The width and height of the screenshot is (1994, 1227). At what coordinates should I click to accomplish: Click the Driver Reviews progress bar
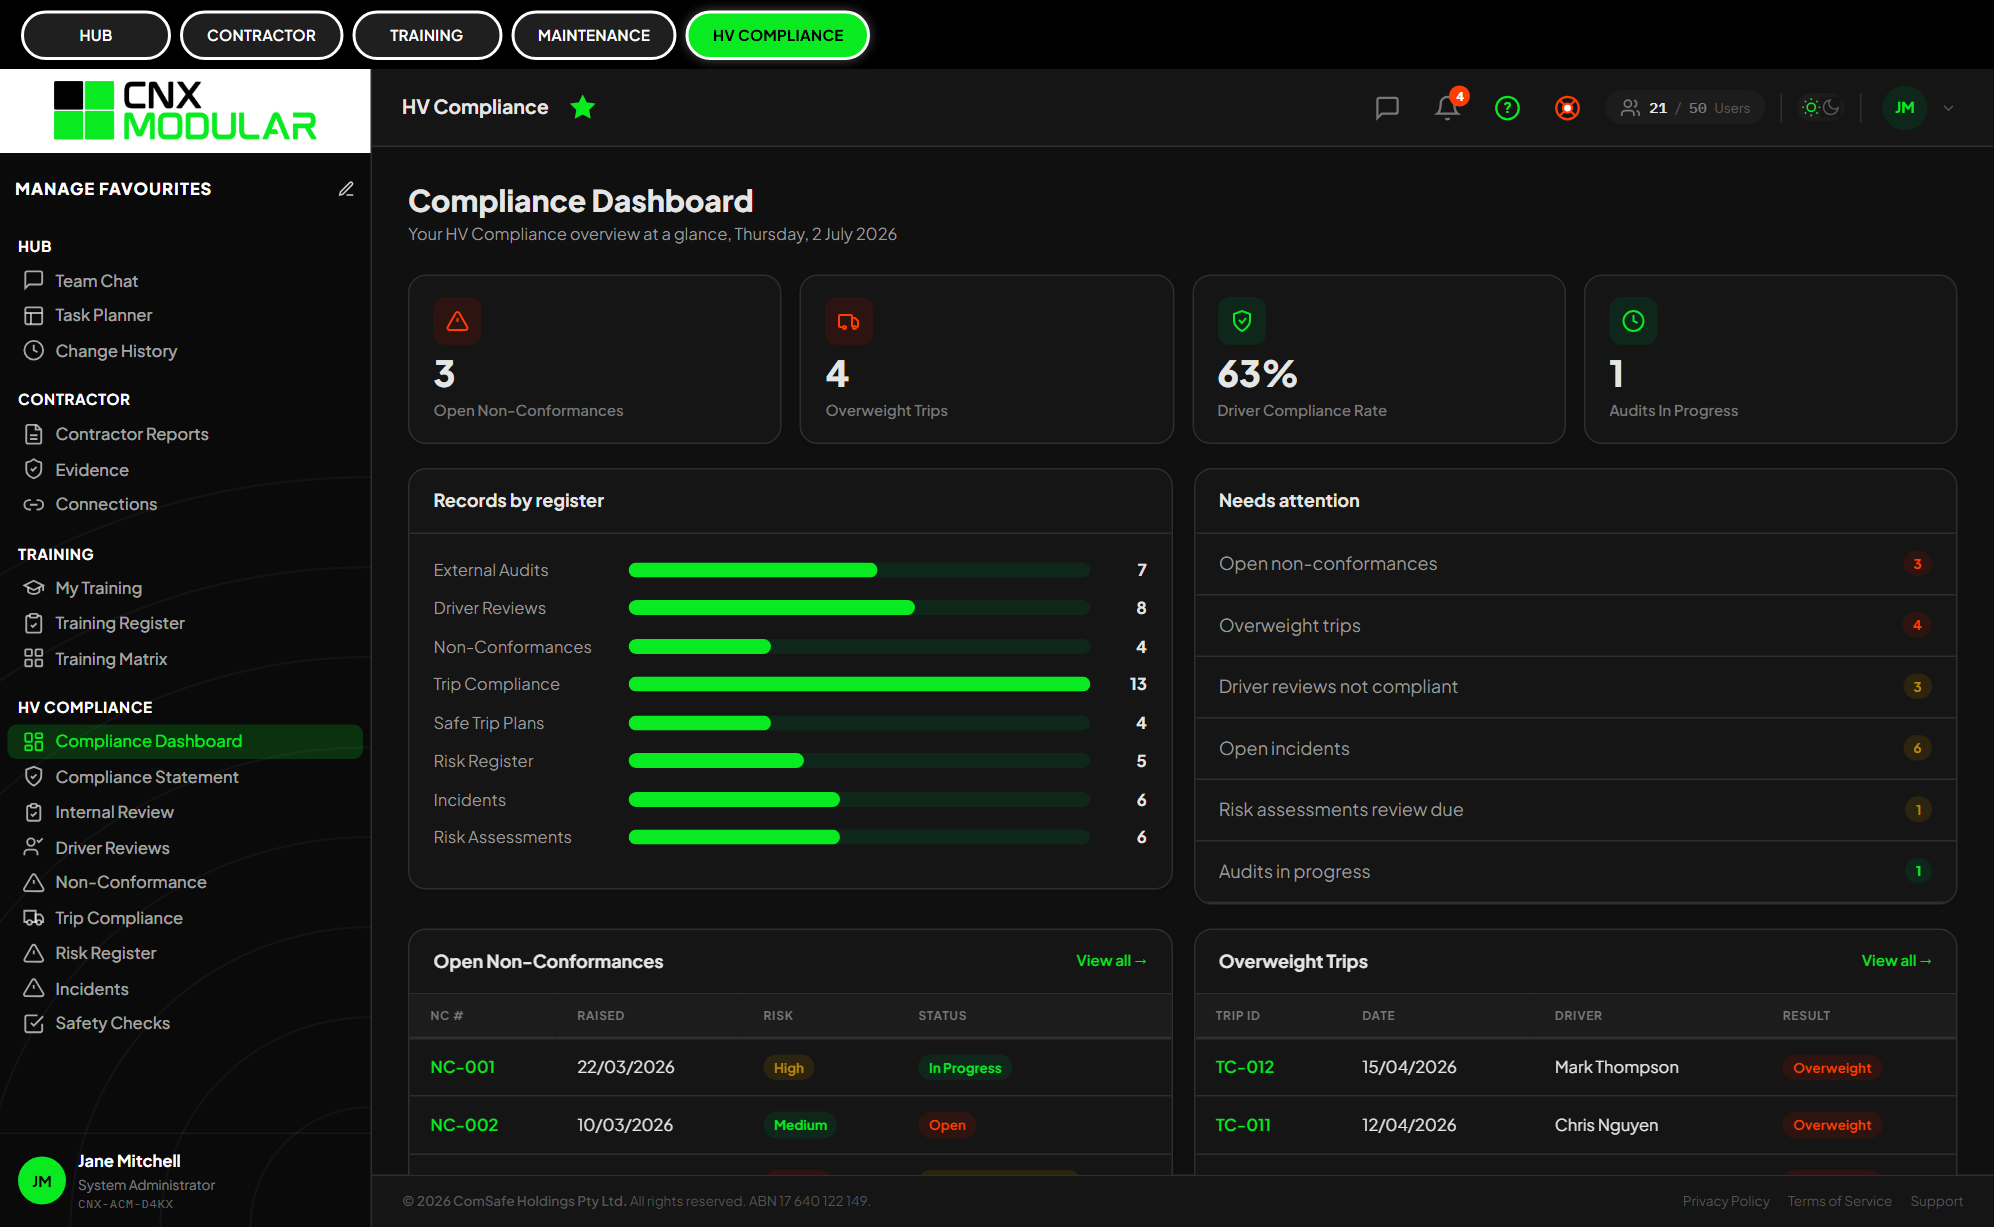click(859, 609)
